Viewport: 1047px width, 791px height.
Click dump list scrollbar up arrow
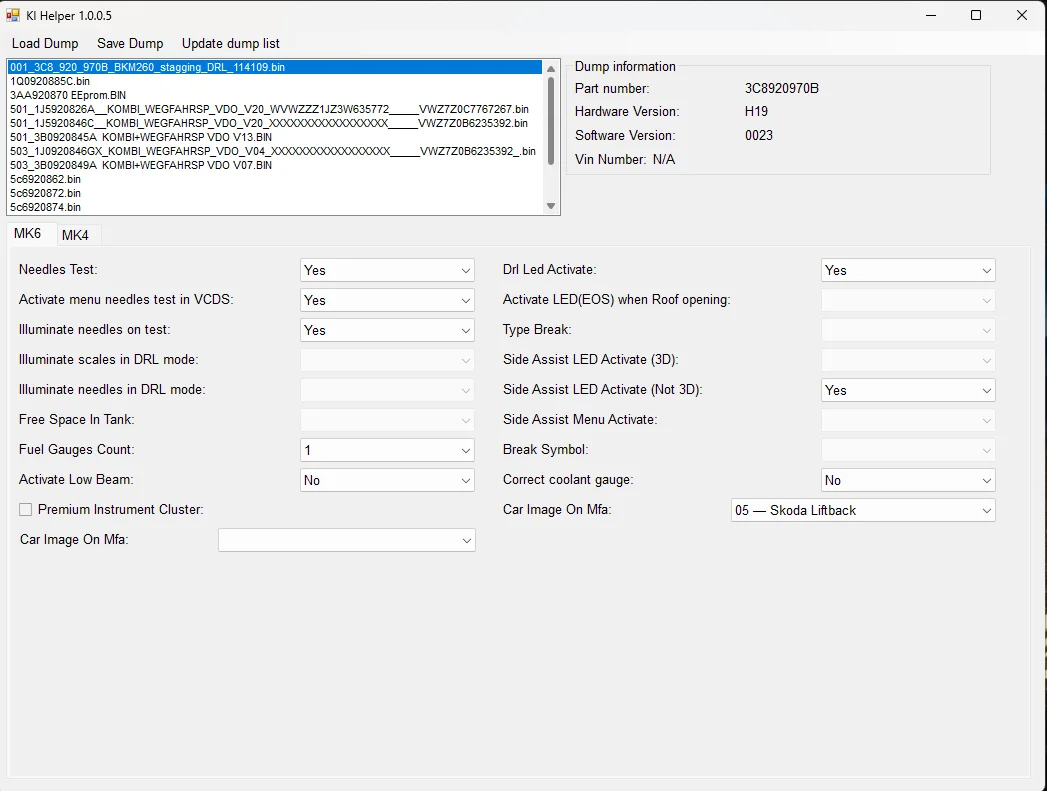[x=551, y=69]
